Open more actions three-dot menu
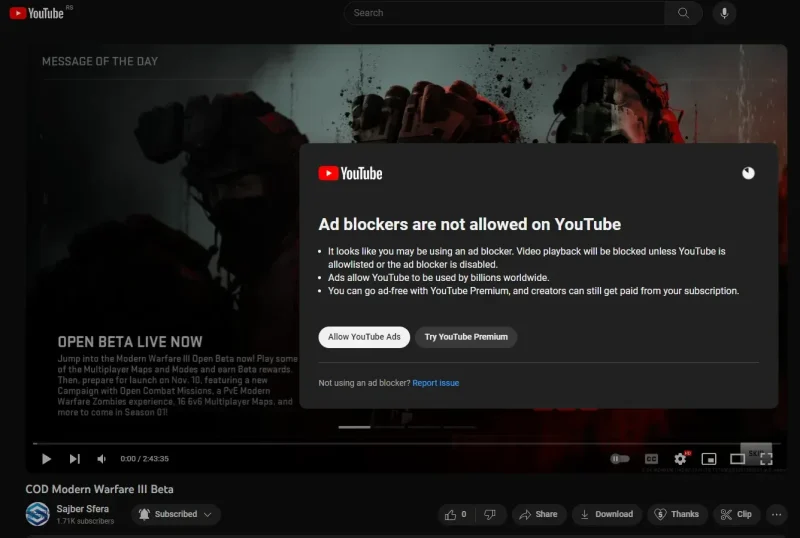The width and height of the screenshot is (800, 538). click(x=777, y=515)
